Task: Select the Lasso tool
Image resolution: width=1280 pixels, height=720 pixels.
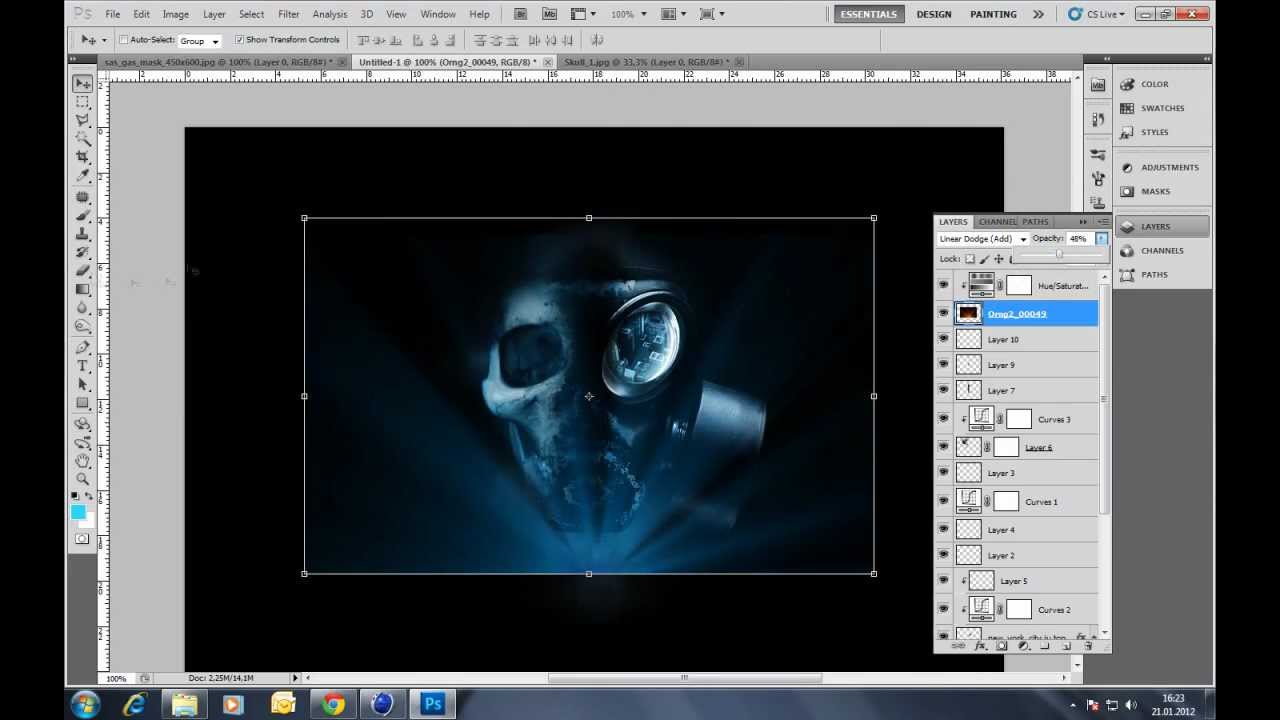Action: [82, 121]
